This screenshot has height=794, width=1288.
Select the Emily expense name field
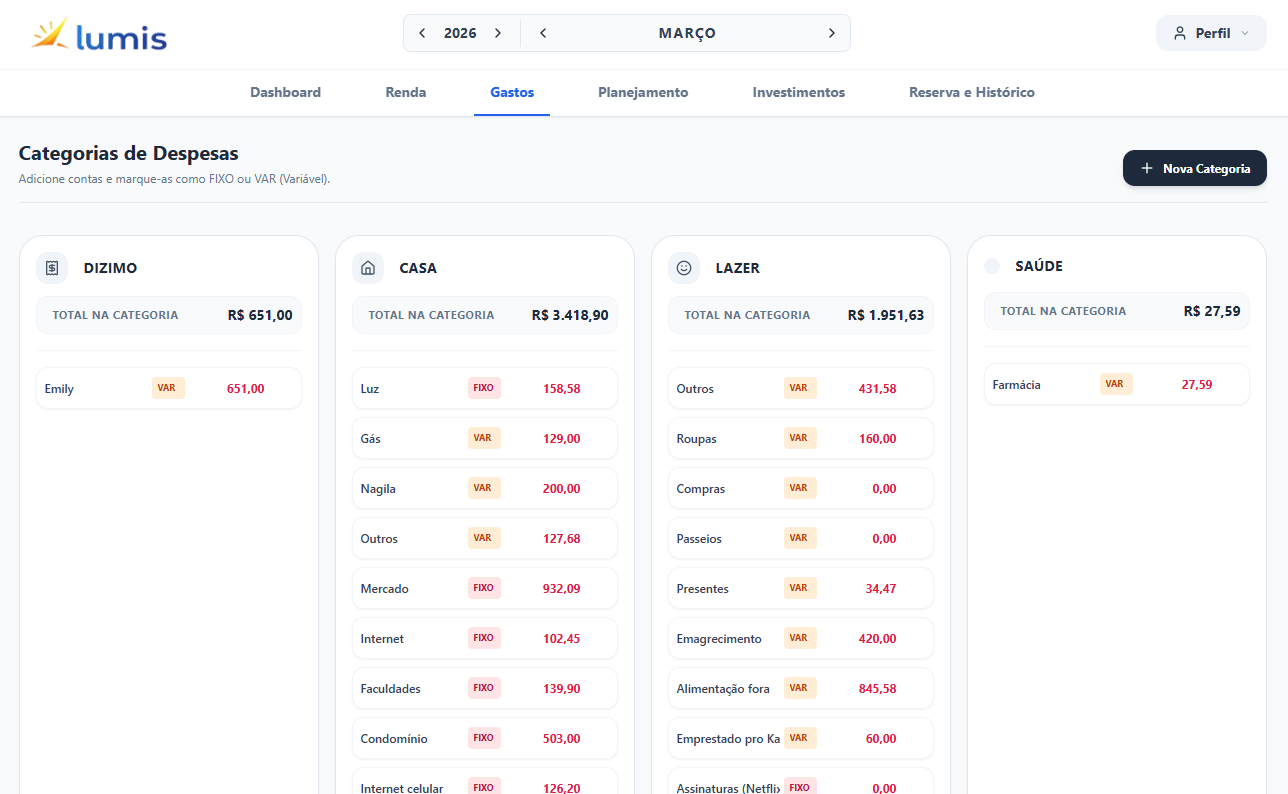tap(90, 388)
